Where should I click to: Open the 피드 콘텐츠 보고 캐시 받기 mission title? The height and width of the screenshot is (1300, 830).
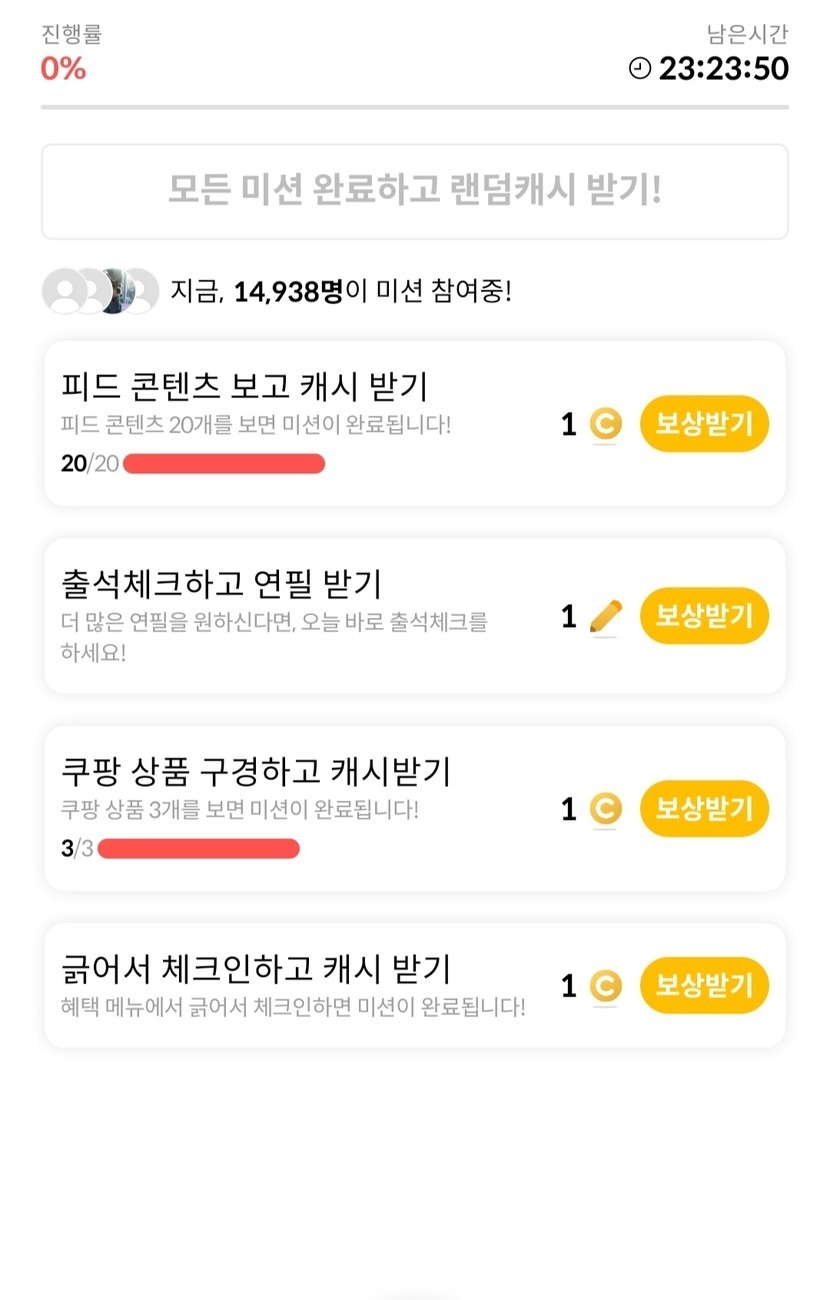coord(244,385)
